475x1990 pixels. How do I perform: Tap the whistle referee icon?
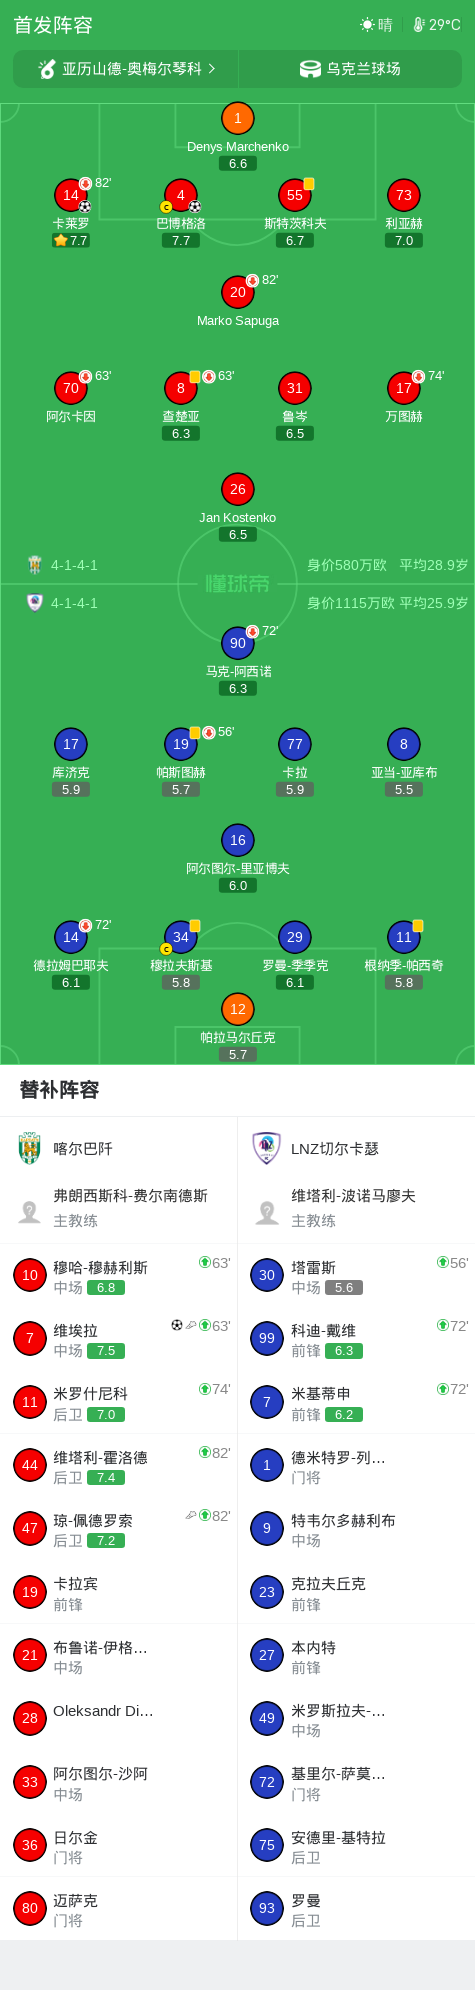point(47,69)
